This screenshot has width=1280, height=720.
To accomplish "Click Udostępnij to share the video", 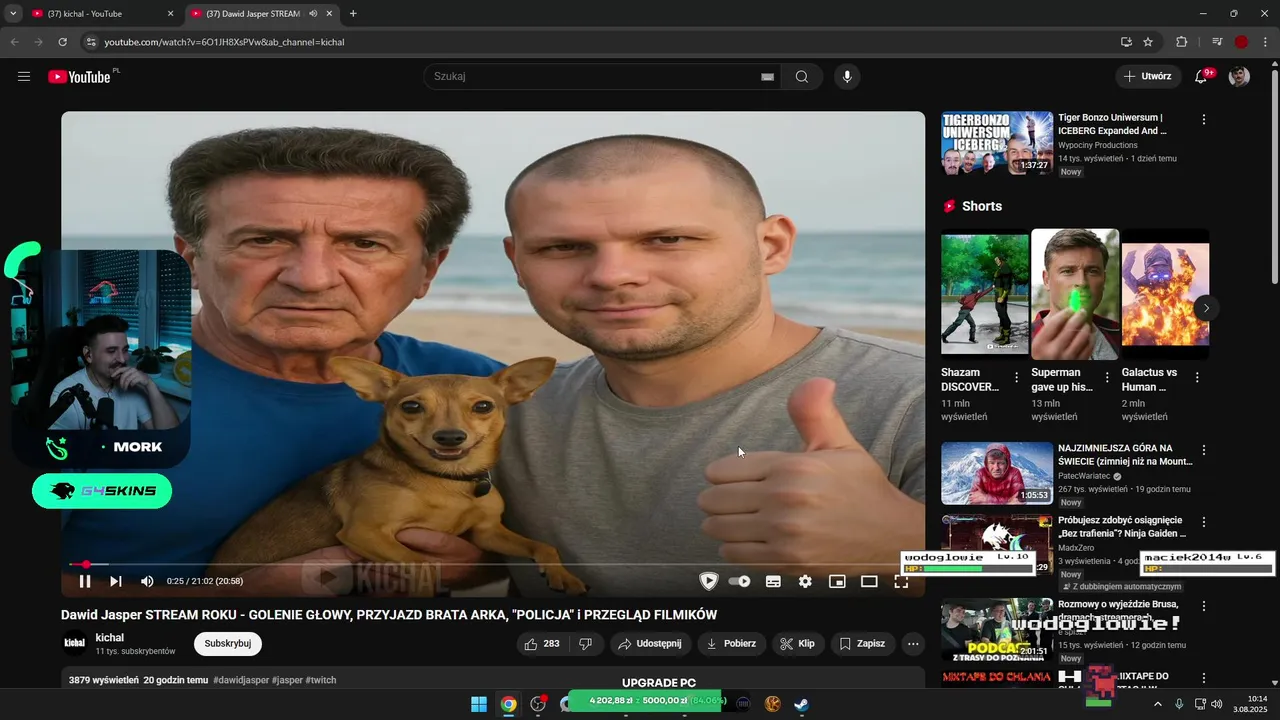I will coord(649,644).
